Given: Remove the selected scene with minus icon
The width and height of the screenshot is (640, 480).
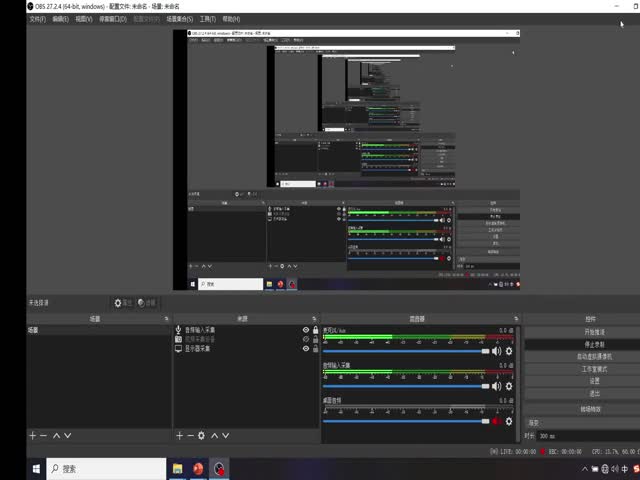Looking at the screenshot, I should pos(42,435).
